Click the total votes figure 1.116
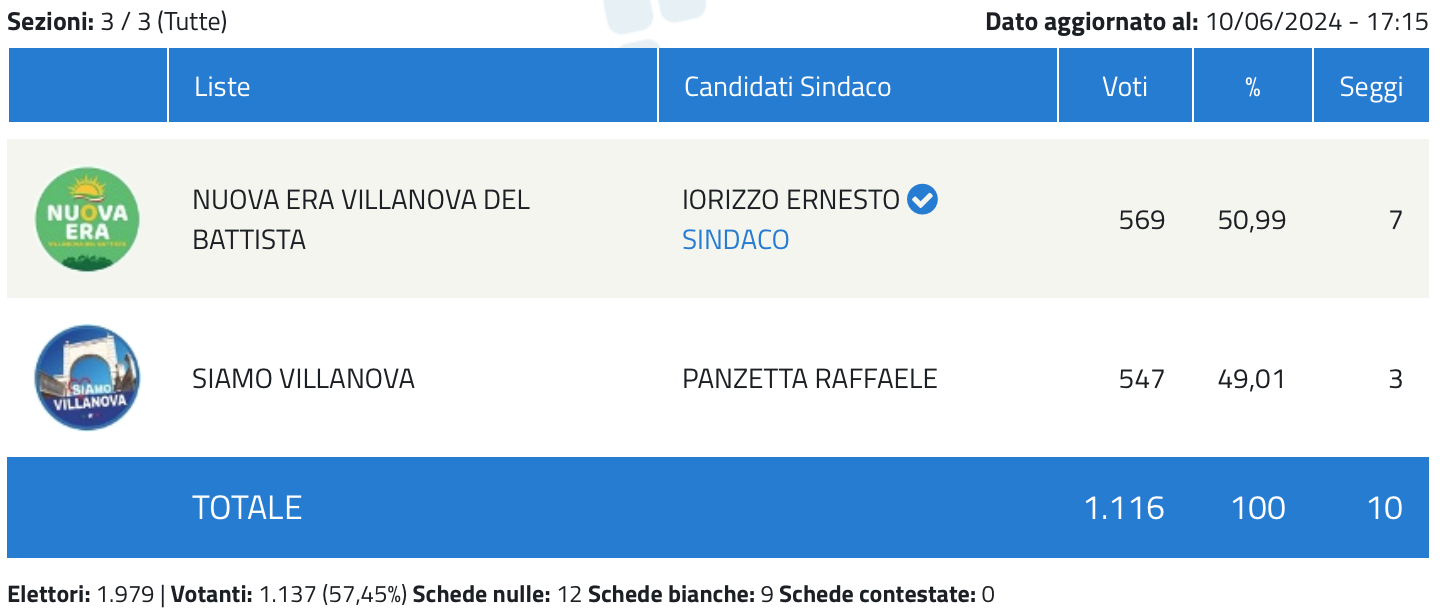The height and width of the screenshot is (612, 1446). (1124, 508)
